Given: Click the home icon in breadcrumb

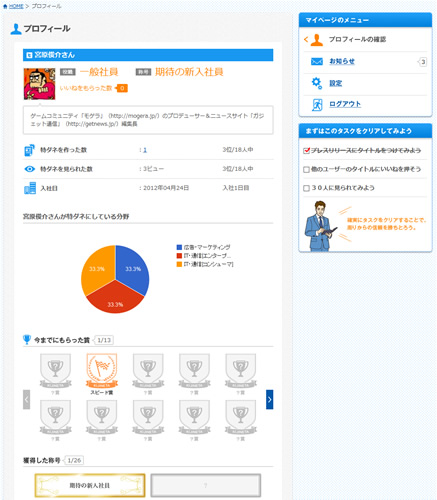Looking at the screenshot, I should pyautogui.click(x=5, y=6).
